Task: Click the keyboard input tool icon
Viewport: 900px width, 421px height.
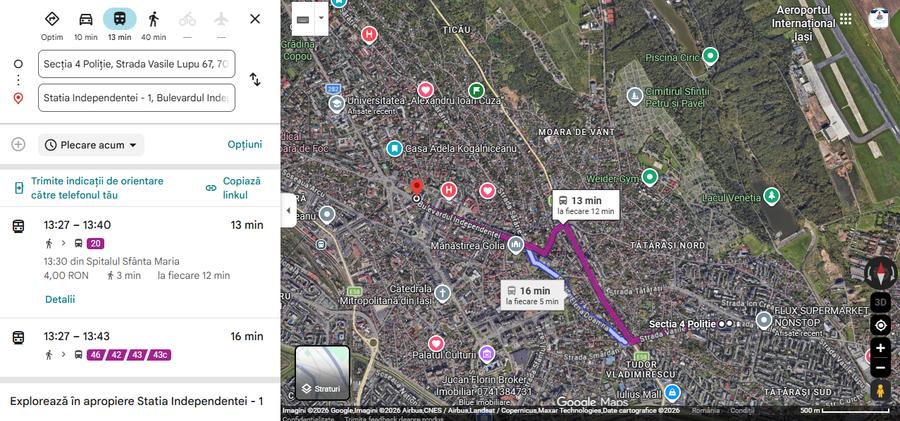Action: point(304,19)
